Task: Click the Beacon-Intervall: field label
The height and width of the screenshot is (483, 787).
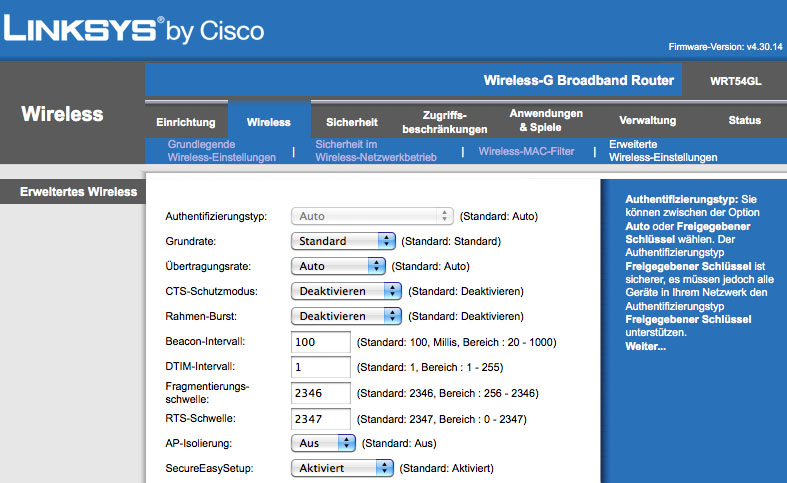Action: coord(205,341)
